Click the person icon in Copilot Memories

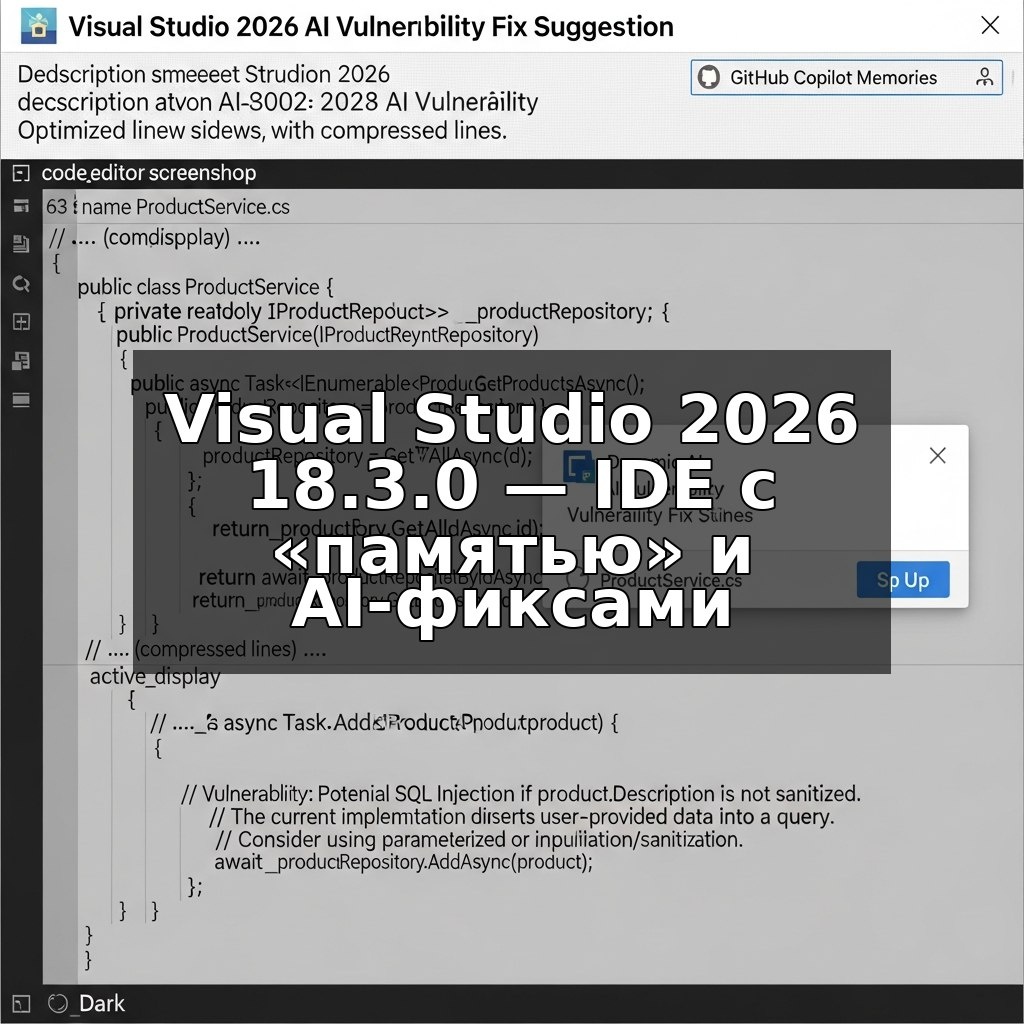click(x=984, y=77)
